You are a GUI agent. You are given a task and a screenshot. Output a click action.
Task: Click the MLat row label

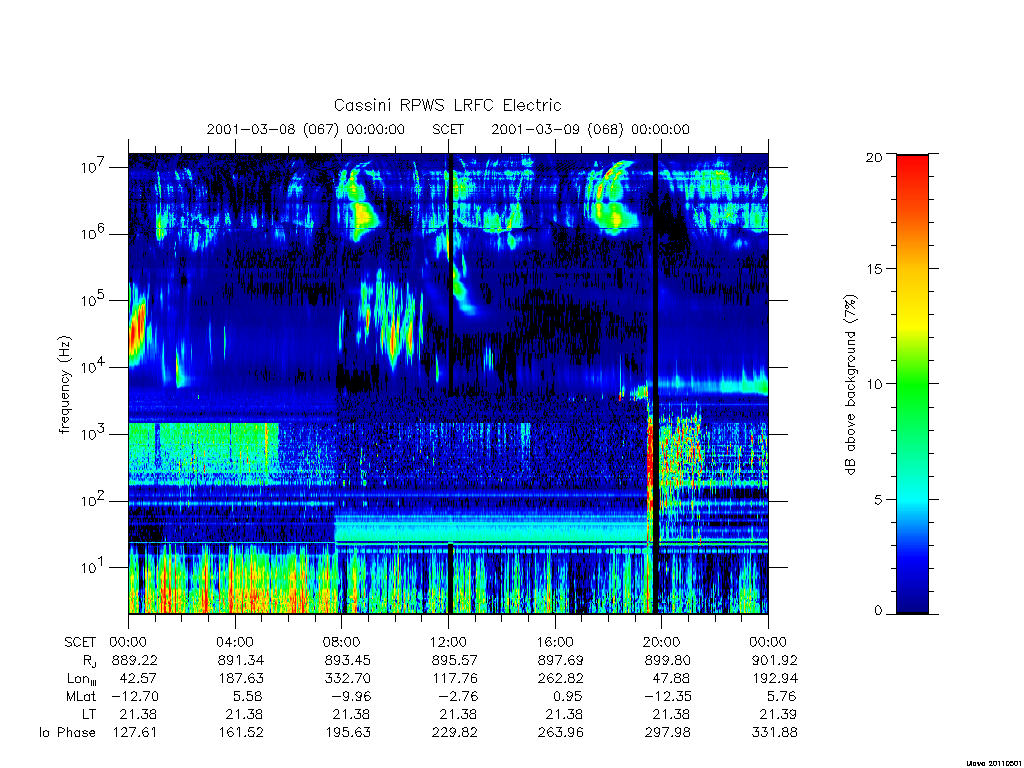pos(81,696)
